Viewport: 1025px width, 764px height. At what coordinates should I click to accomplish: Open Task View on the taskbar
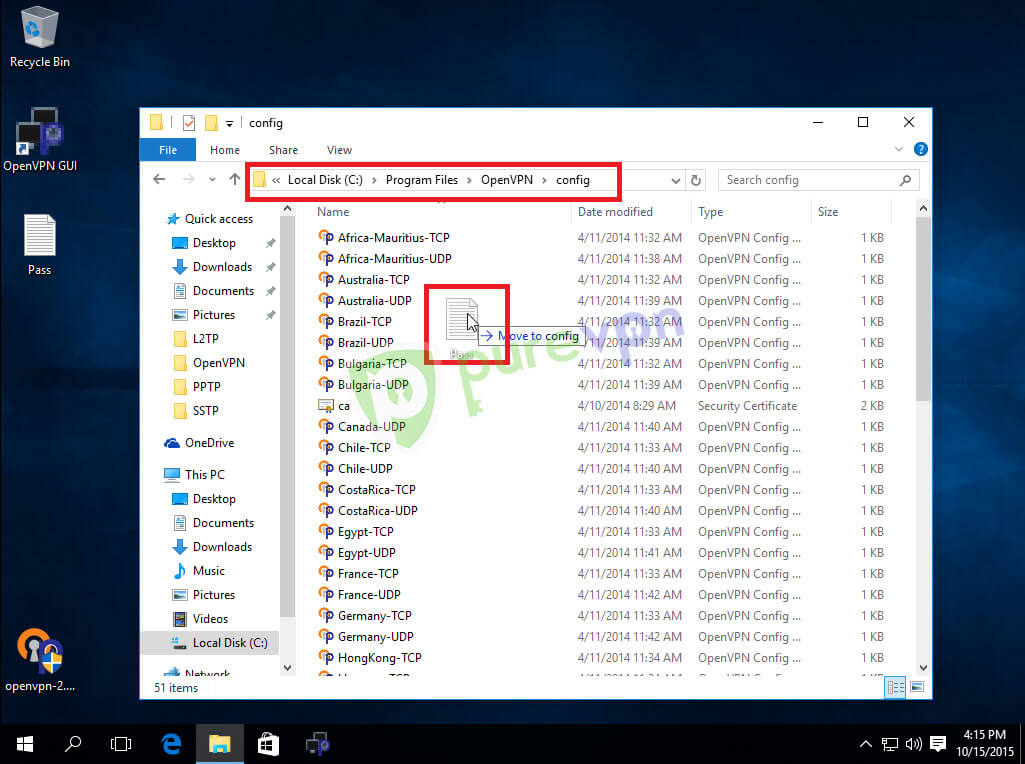click(x=121, y=744)
